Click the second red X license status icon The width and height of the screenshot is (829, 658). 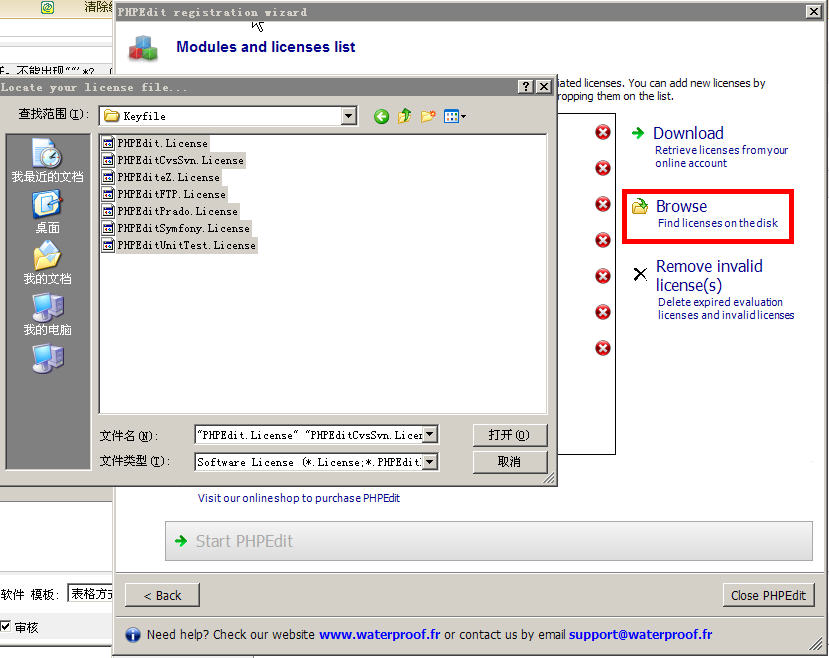coord(603,168)
